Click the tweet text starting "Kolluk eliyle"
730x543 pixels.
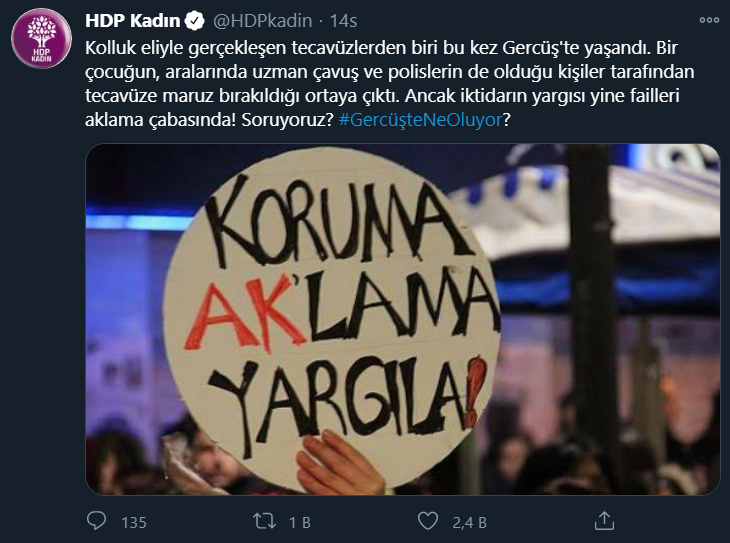pyautogui.click(x=390, y=84)
